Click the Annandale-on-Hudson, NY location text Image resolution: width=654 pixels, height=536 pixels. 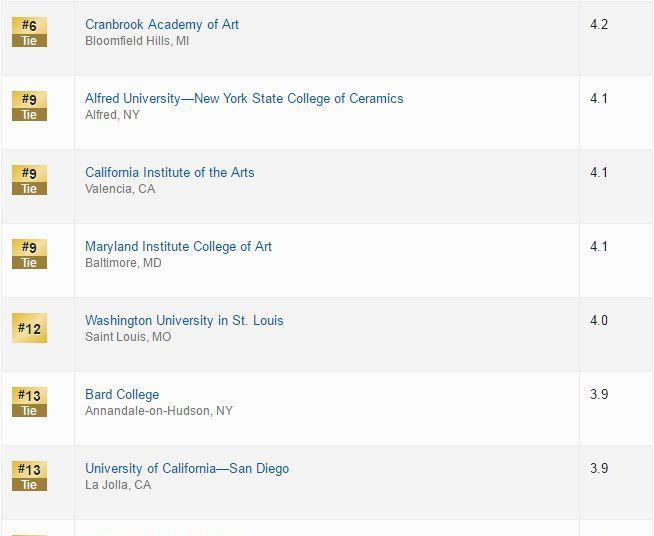(x=159, y=411)
